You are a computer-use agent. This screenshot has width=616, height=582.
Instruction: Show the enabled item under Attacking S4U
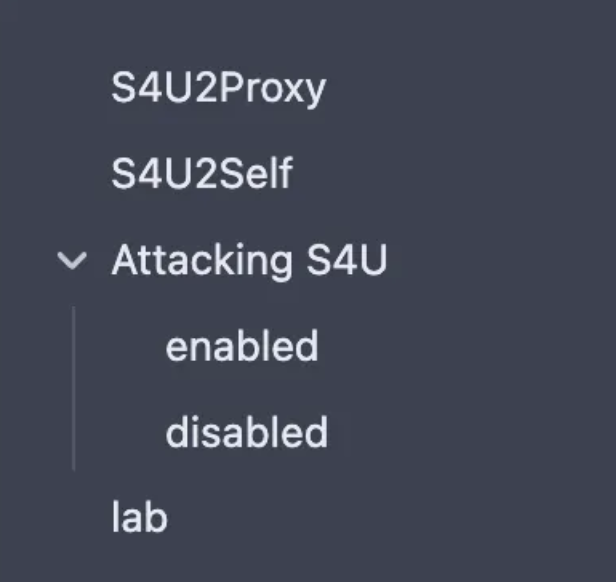pos(241,347)
